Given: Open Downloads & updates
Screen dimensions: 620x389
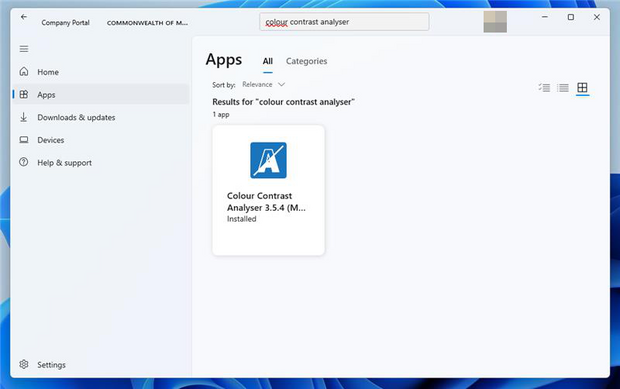Looking at the screenshot, I should 101,117.
